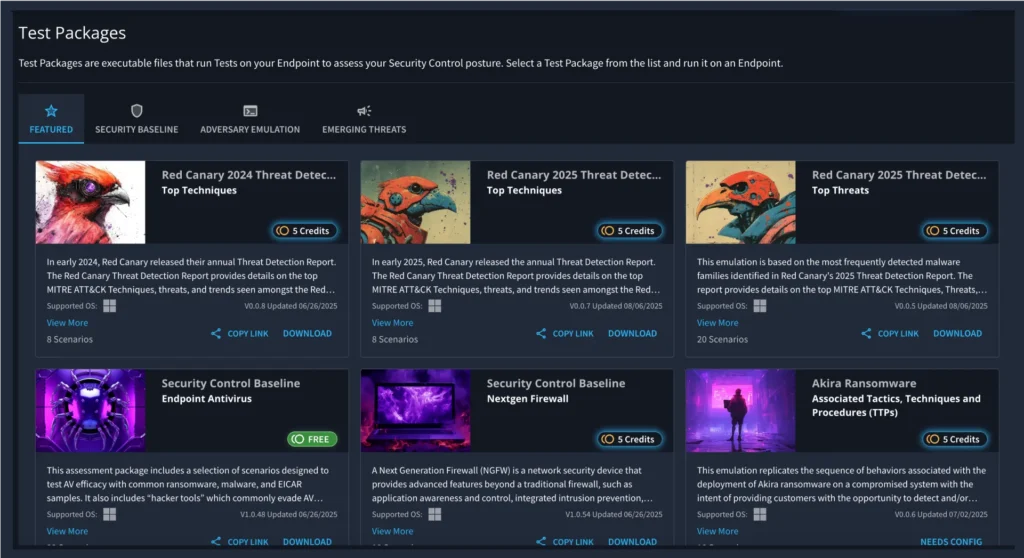Click Windows OS icon on Red Canary 2024 card
This screenshot has height=558, width=1024.
(x=110, y=306)
